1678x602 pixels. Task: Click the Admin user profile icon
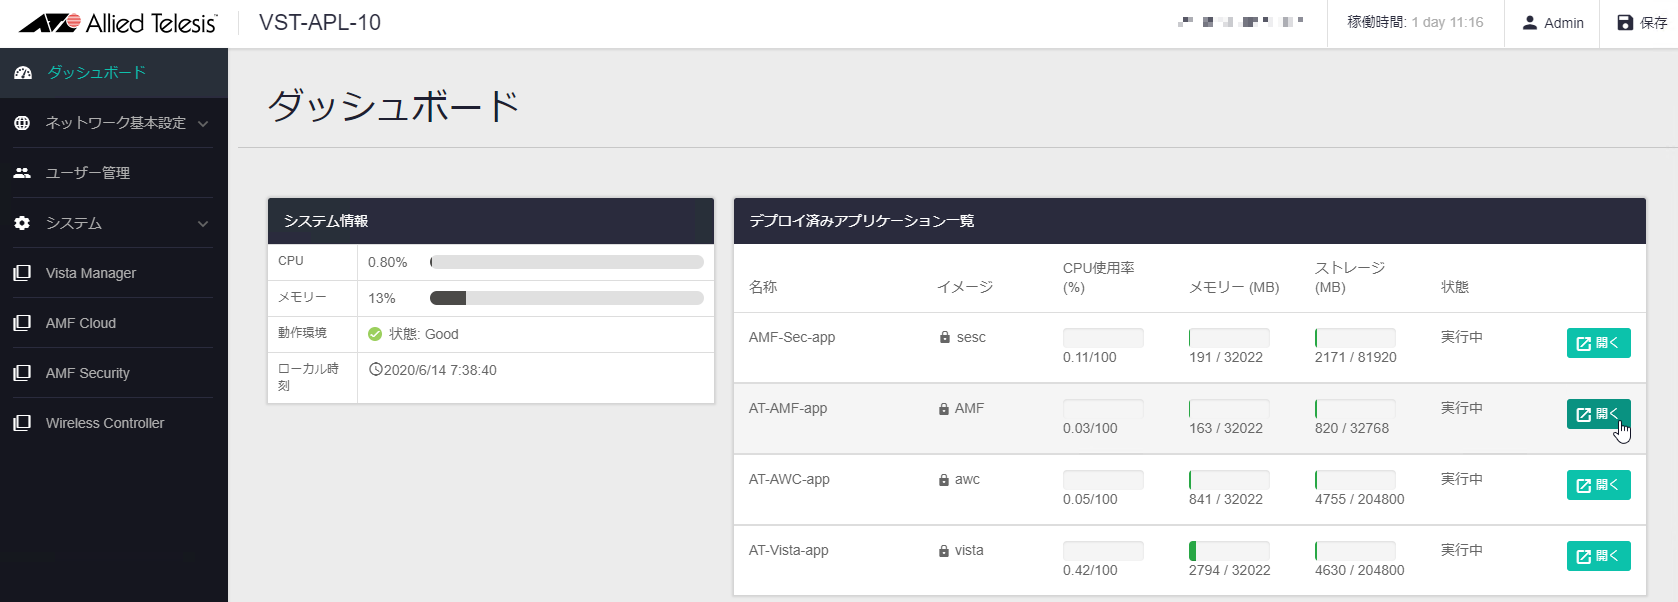(x=1530, y=23)
